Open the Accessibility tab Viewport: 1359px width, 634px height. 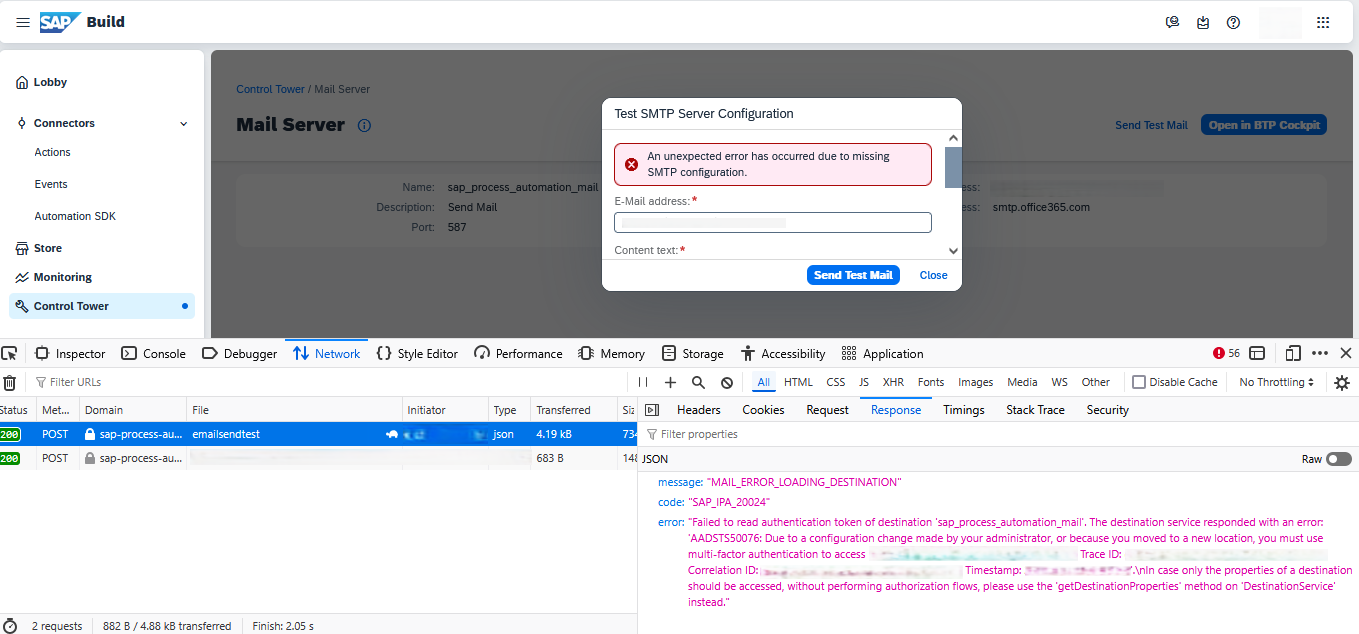[x=783, y=353]
